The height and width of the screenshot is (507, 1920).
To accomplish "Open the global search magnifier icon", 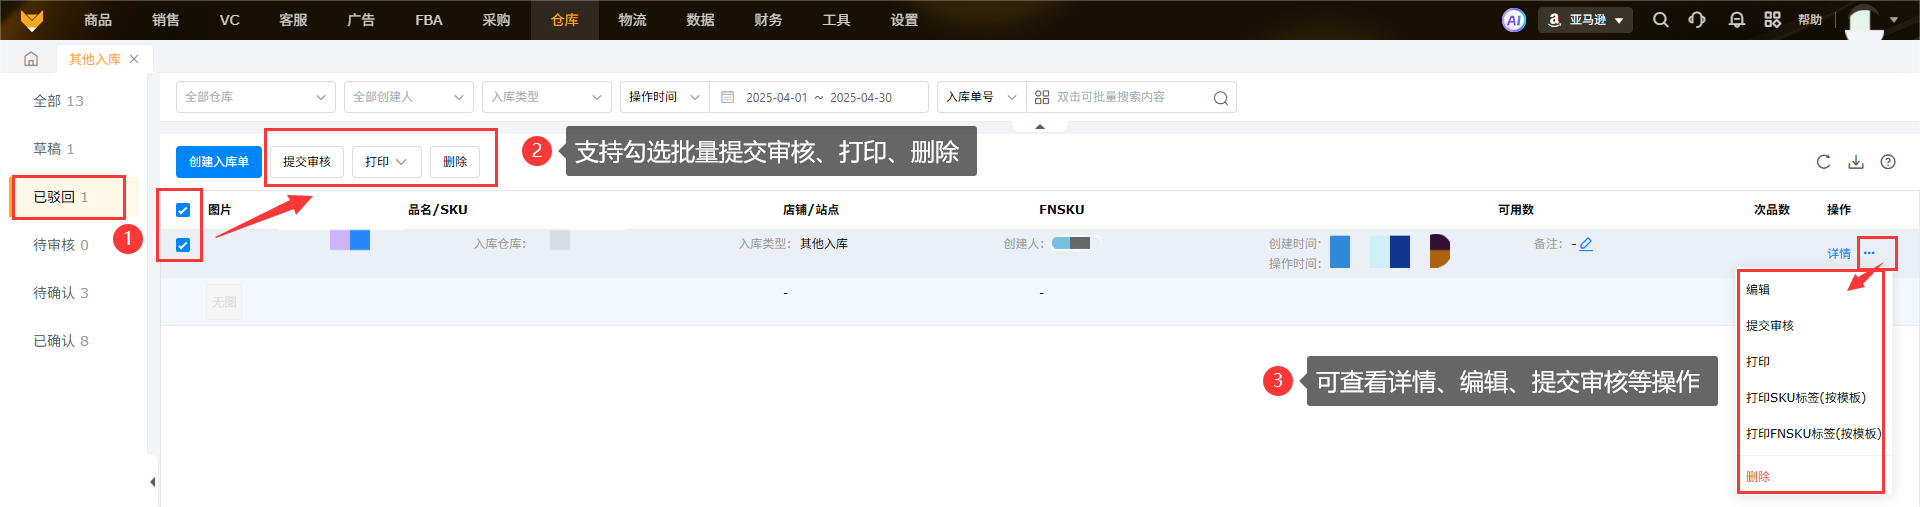I will tap(1660, 20).
